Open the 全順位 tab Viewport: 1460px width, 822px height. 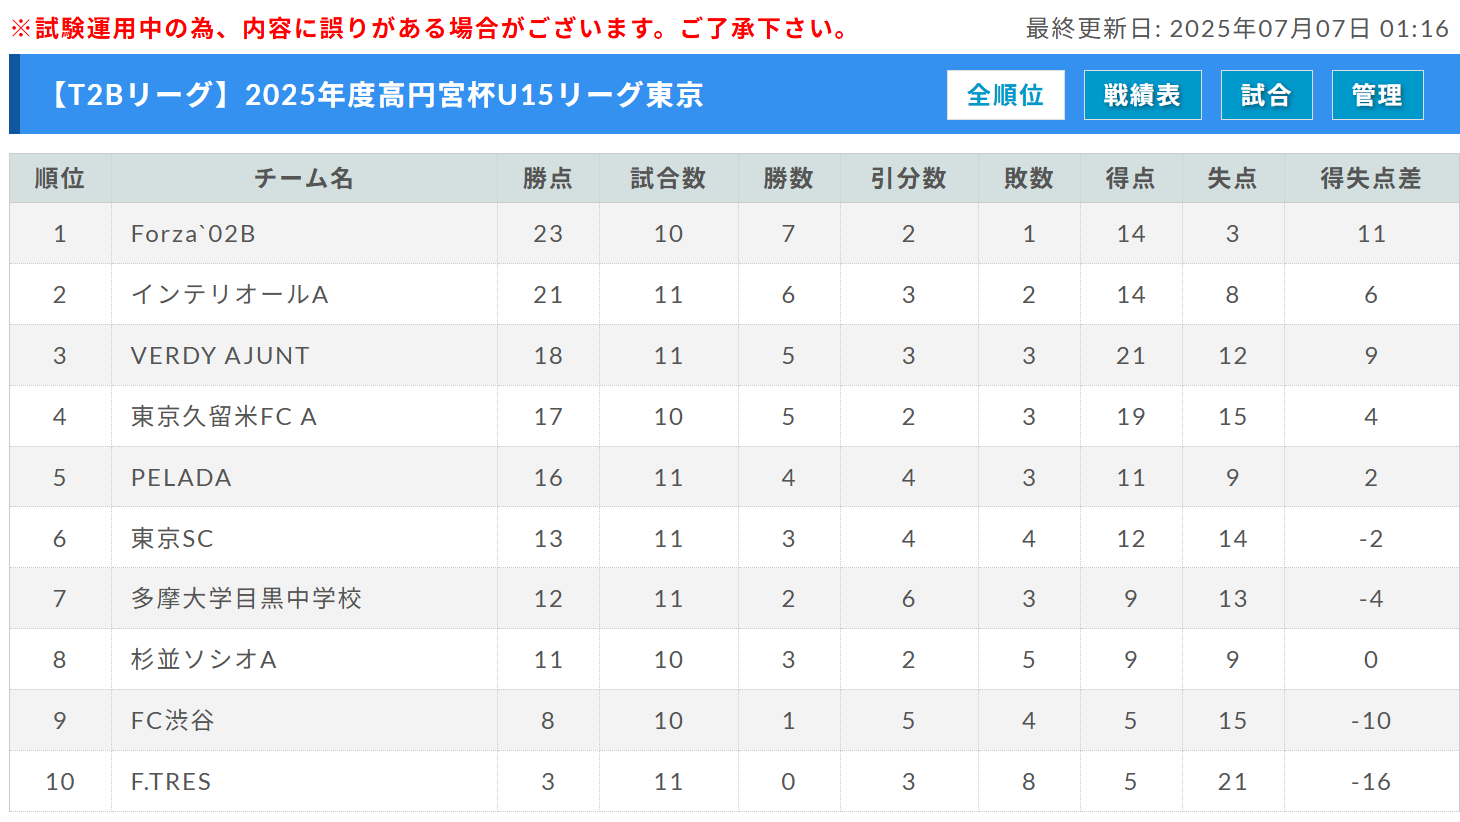1005,95
